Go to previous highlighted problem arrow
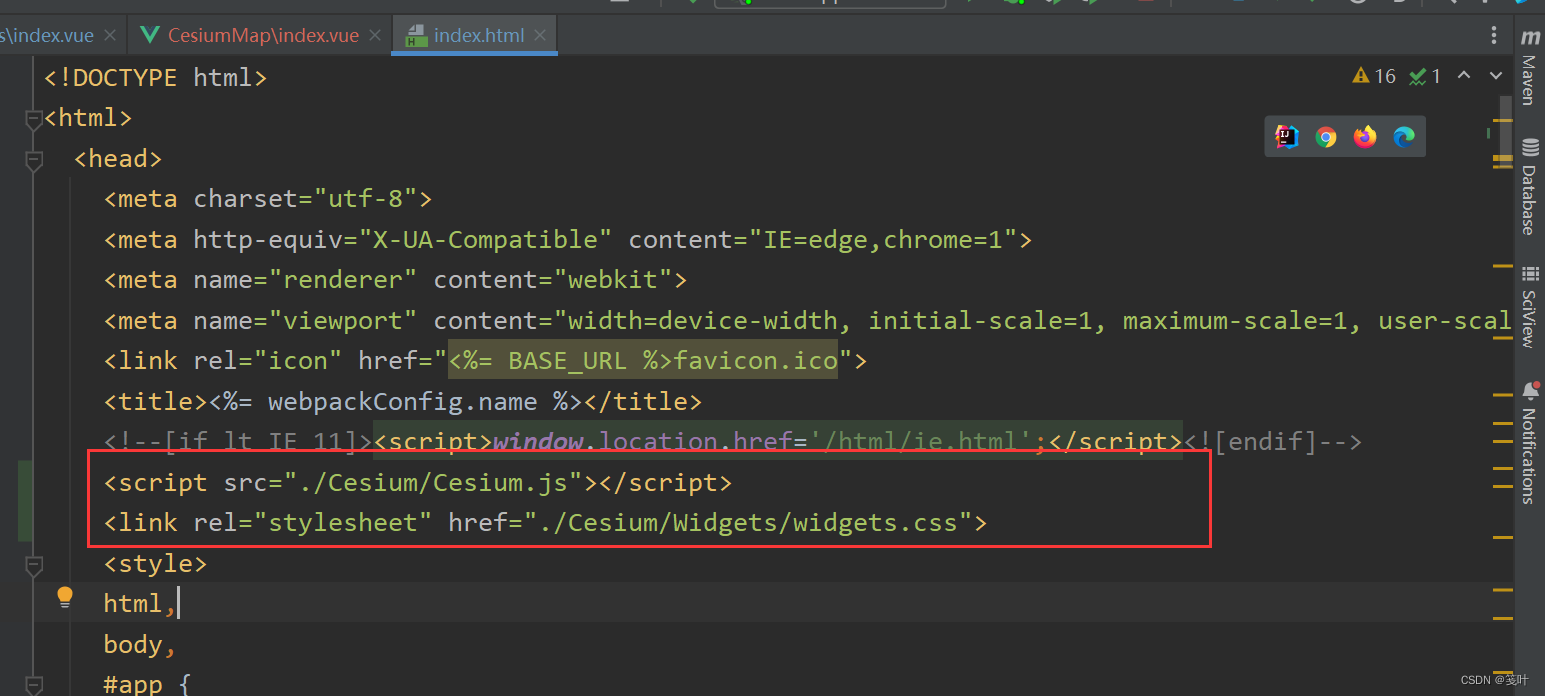The height and width of the screenshot is (696, 1545). point(1464,76)
